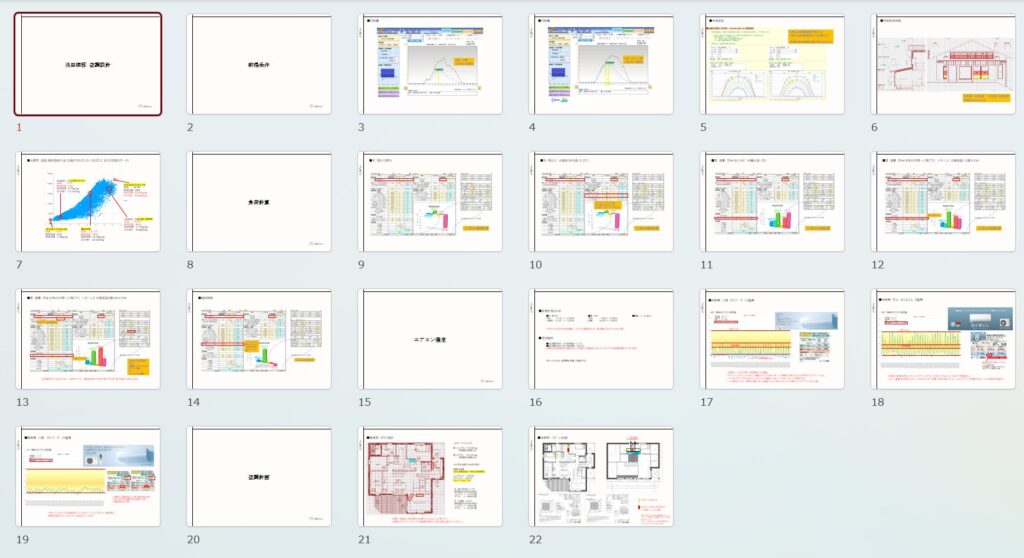This screenshot has width=1024, height=558.
Task: Select slide 1 title thumbnail 空調設計
Action: [88, 64]
